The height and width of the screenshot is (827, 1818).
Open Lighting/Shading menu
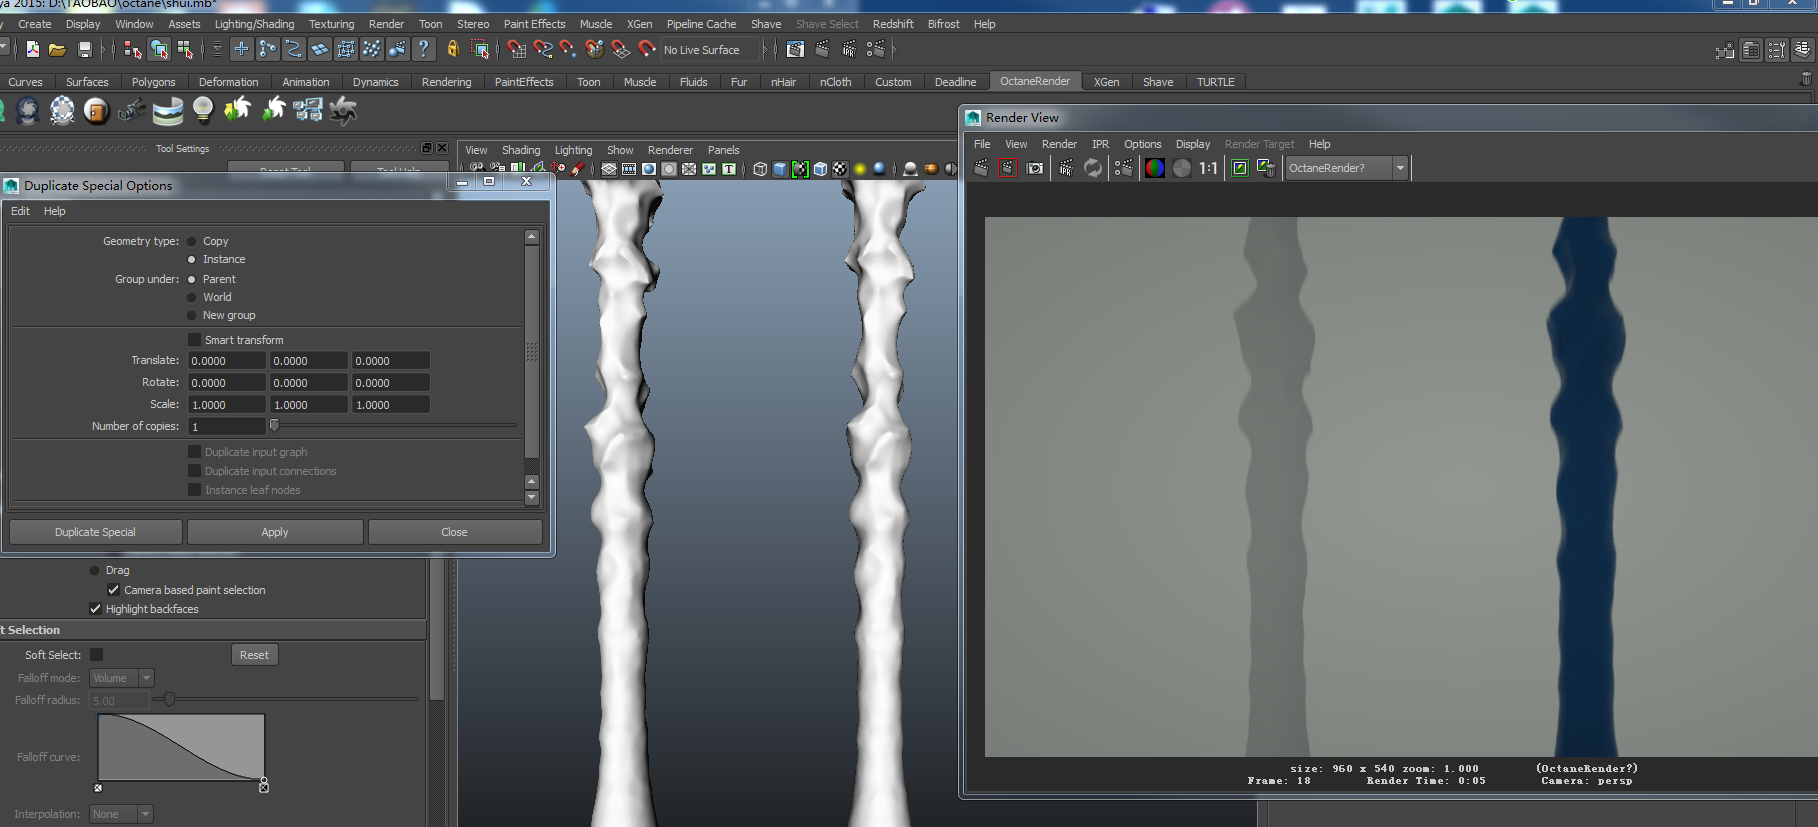pyautogui.click(x=254, y=24)
